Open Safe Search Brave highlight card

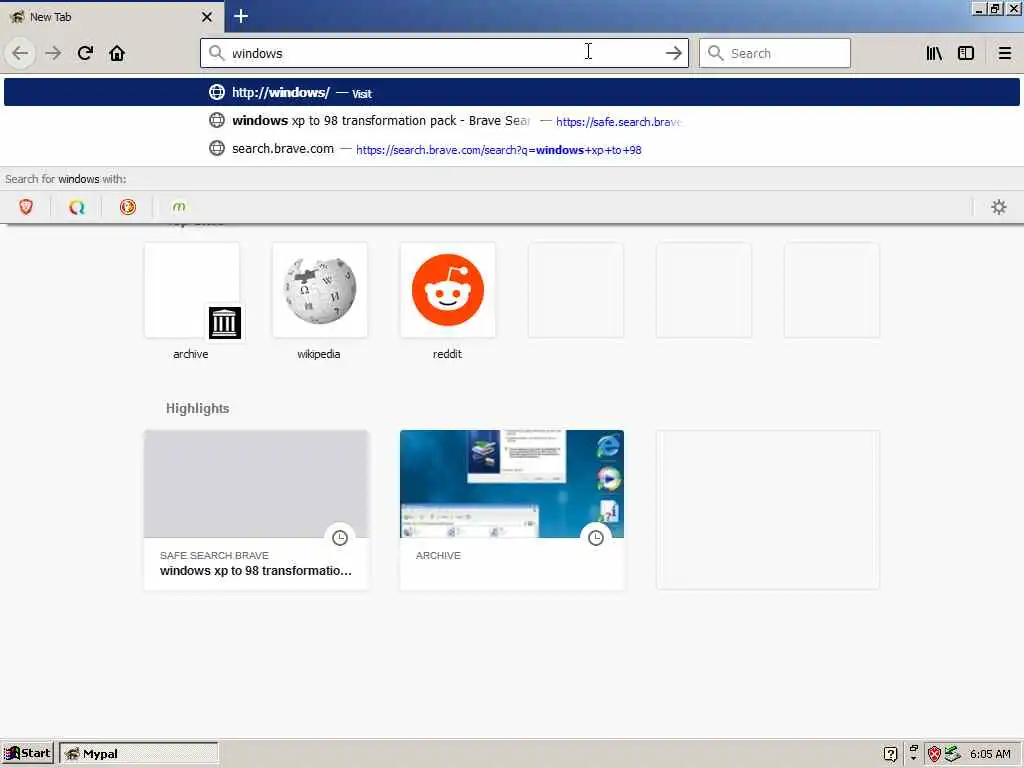click(256, 509)
